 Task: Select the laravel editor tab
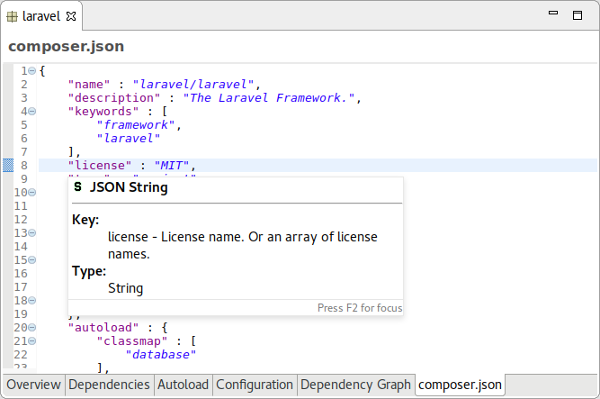(41, 16)
